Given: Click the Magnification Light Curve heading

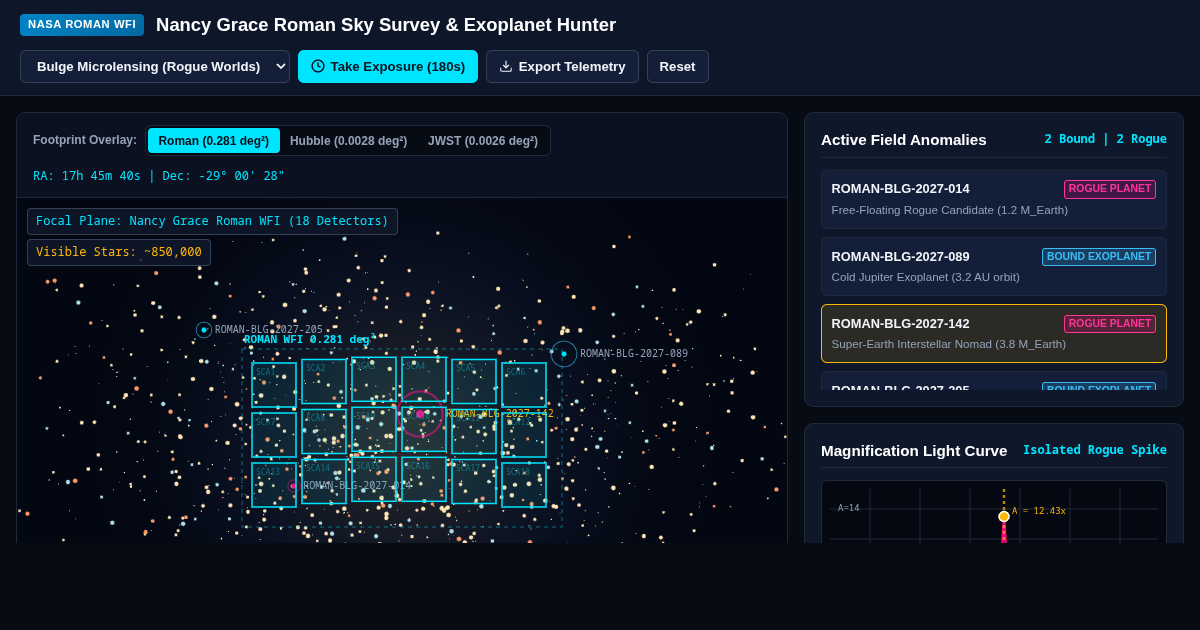Looking at the screenshot, I should point(914,450).
